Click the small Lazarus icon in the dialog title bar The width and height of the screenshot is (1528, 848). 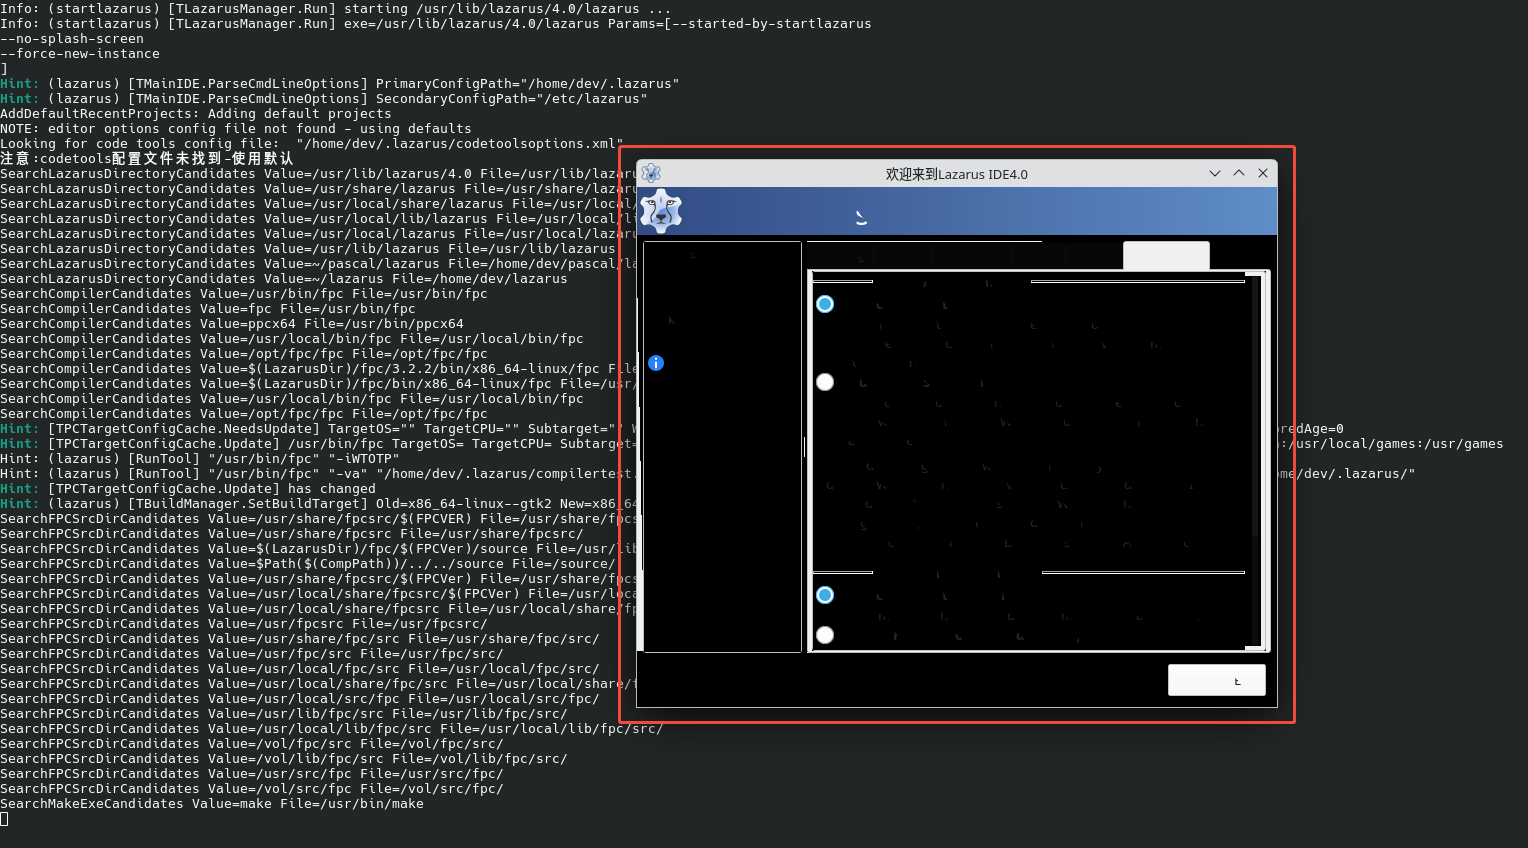click(651, 173)
